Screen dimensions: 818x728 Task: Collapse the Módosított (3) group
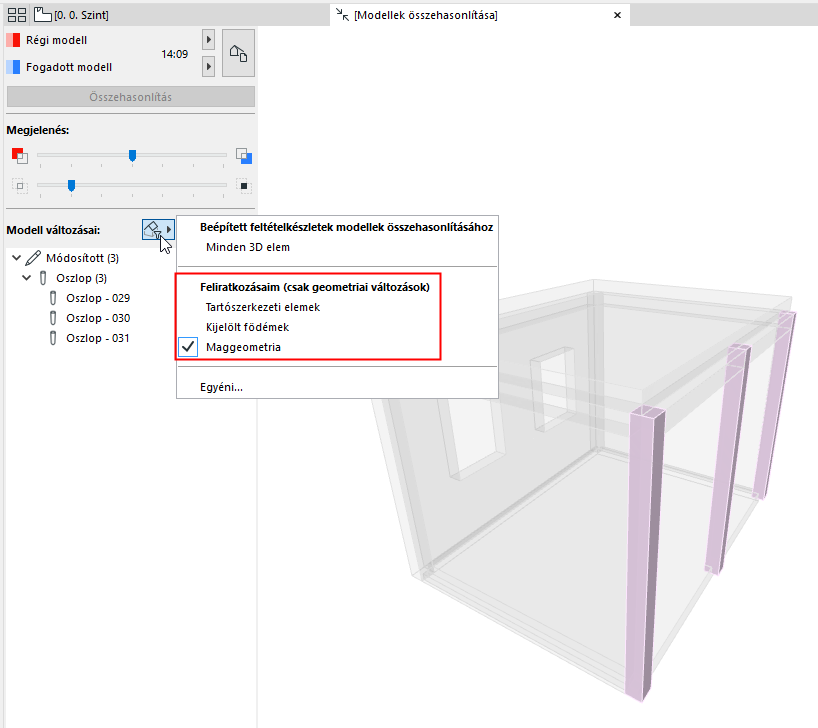click(17, 258)
